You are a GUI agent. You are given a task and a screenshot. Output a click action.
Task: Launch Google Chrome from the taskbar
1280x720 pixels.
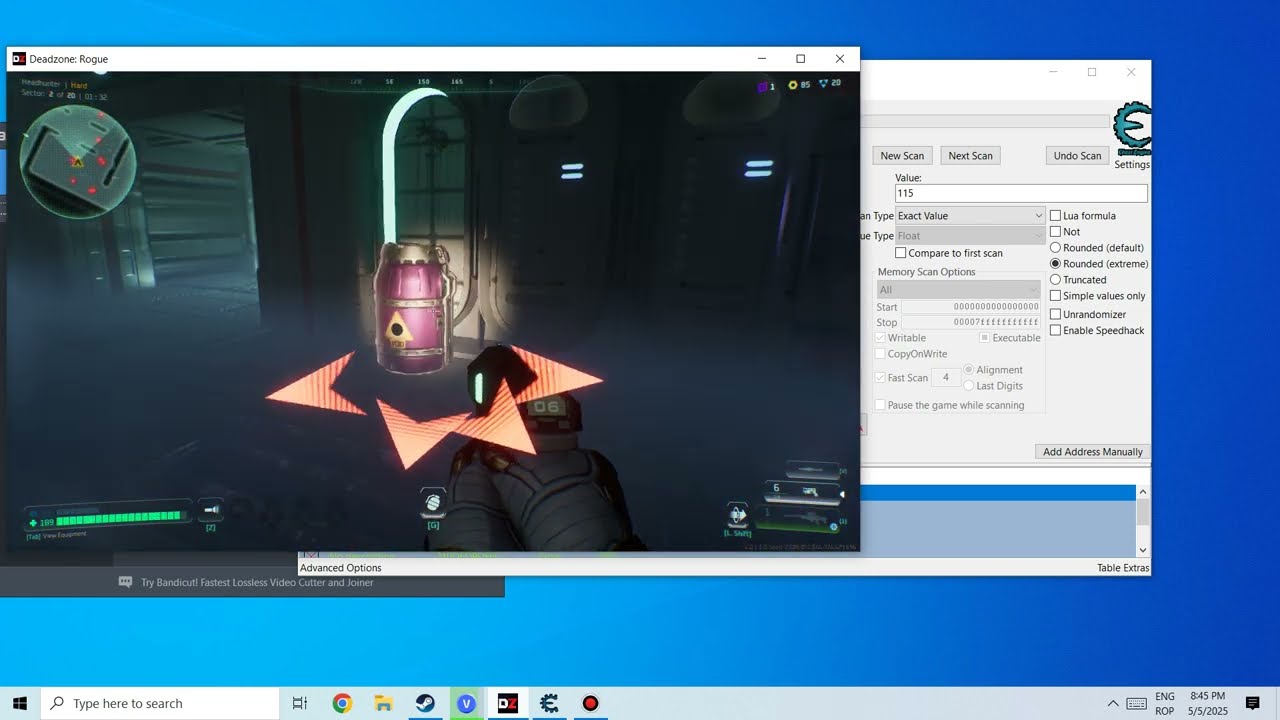[x=342, y=703]
